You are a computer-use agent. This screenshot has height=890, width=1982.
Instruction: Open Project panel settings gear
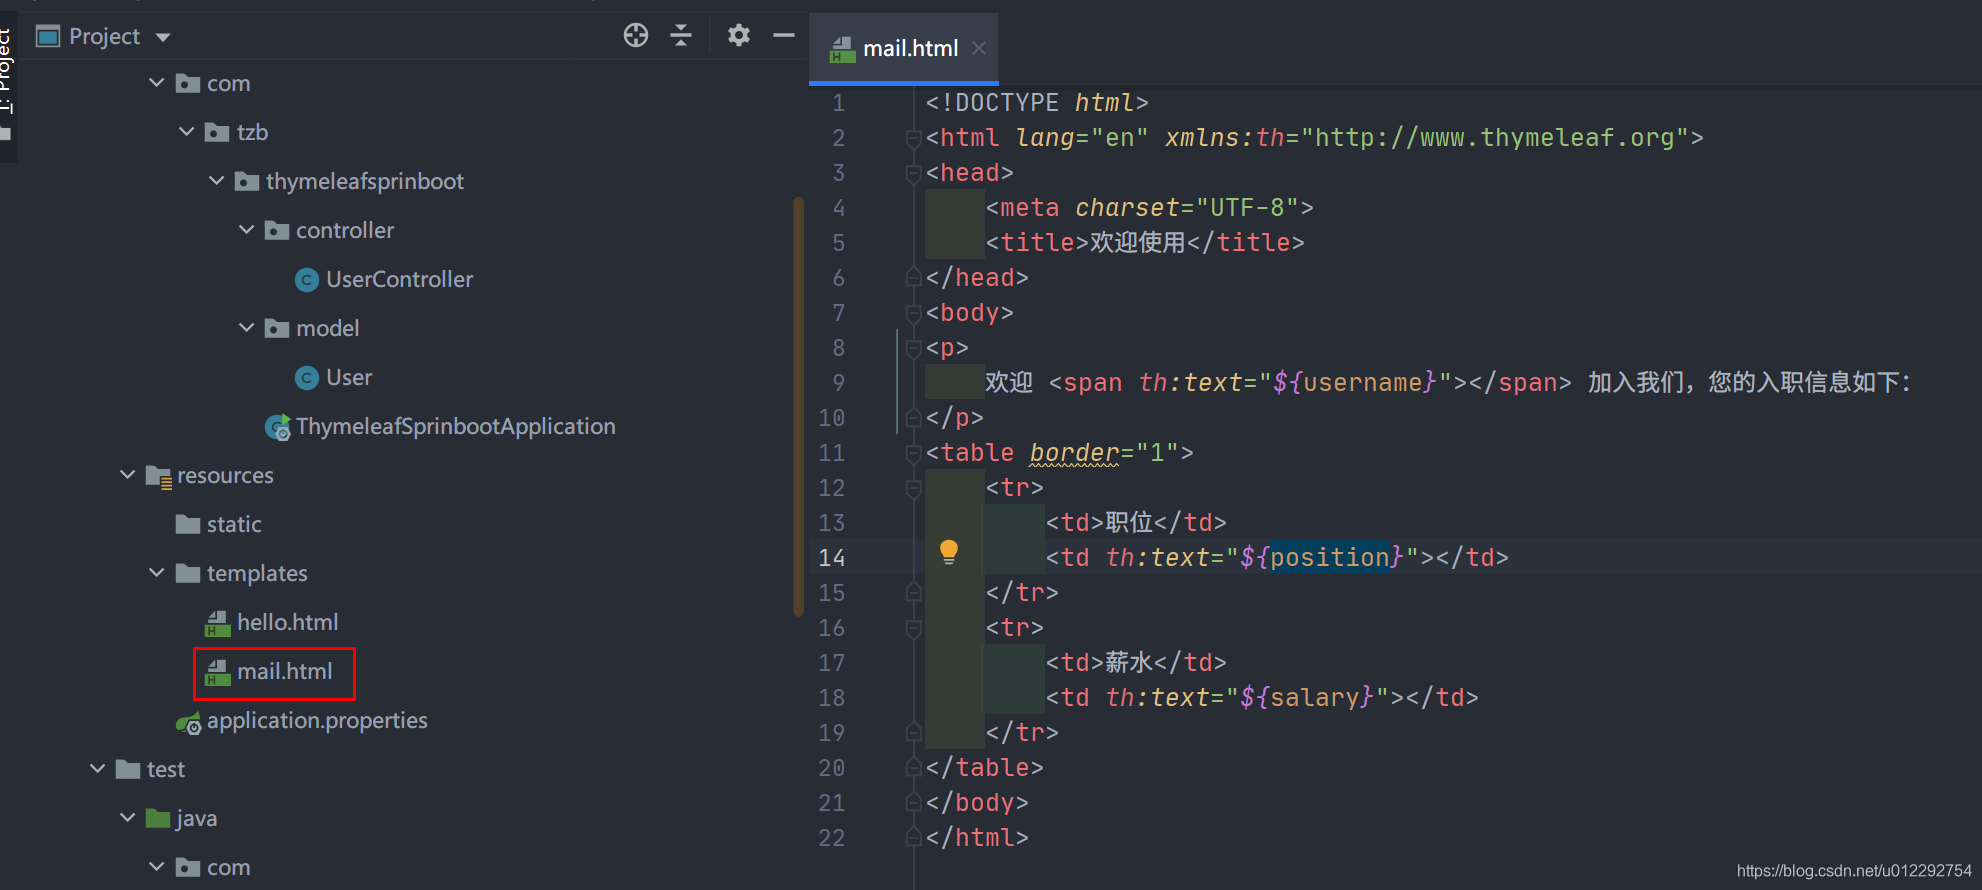pos(739,36)
